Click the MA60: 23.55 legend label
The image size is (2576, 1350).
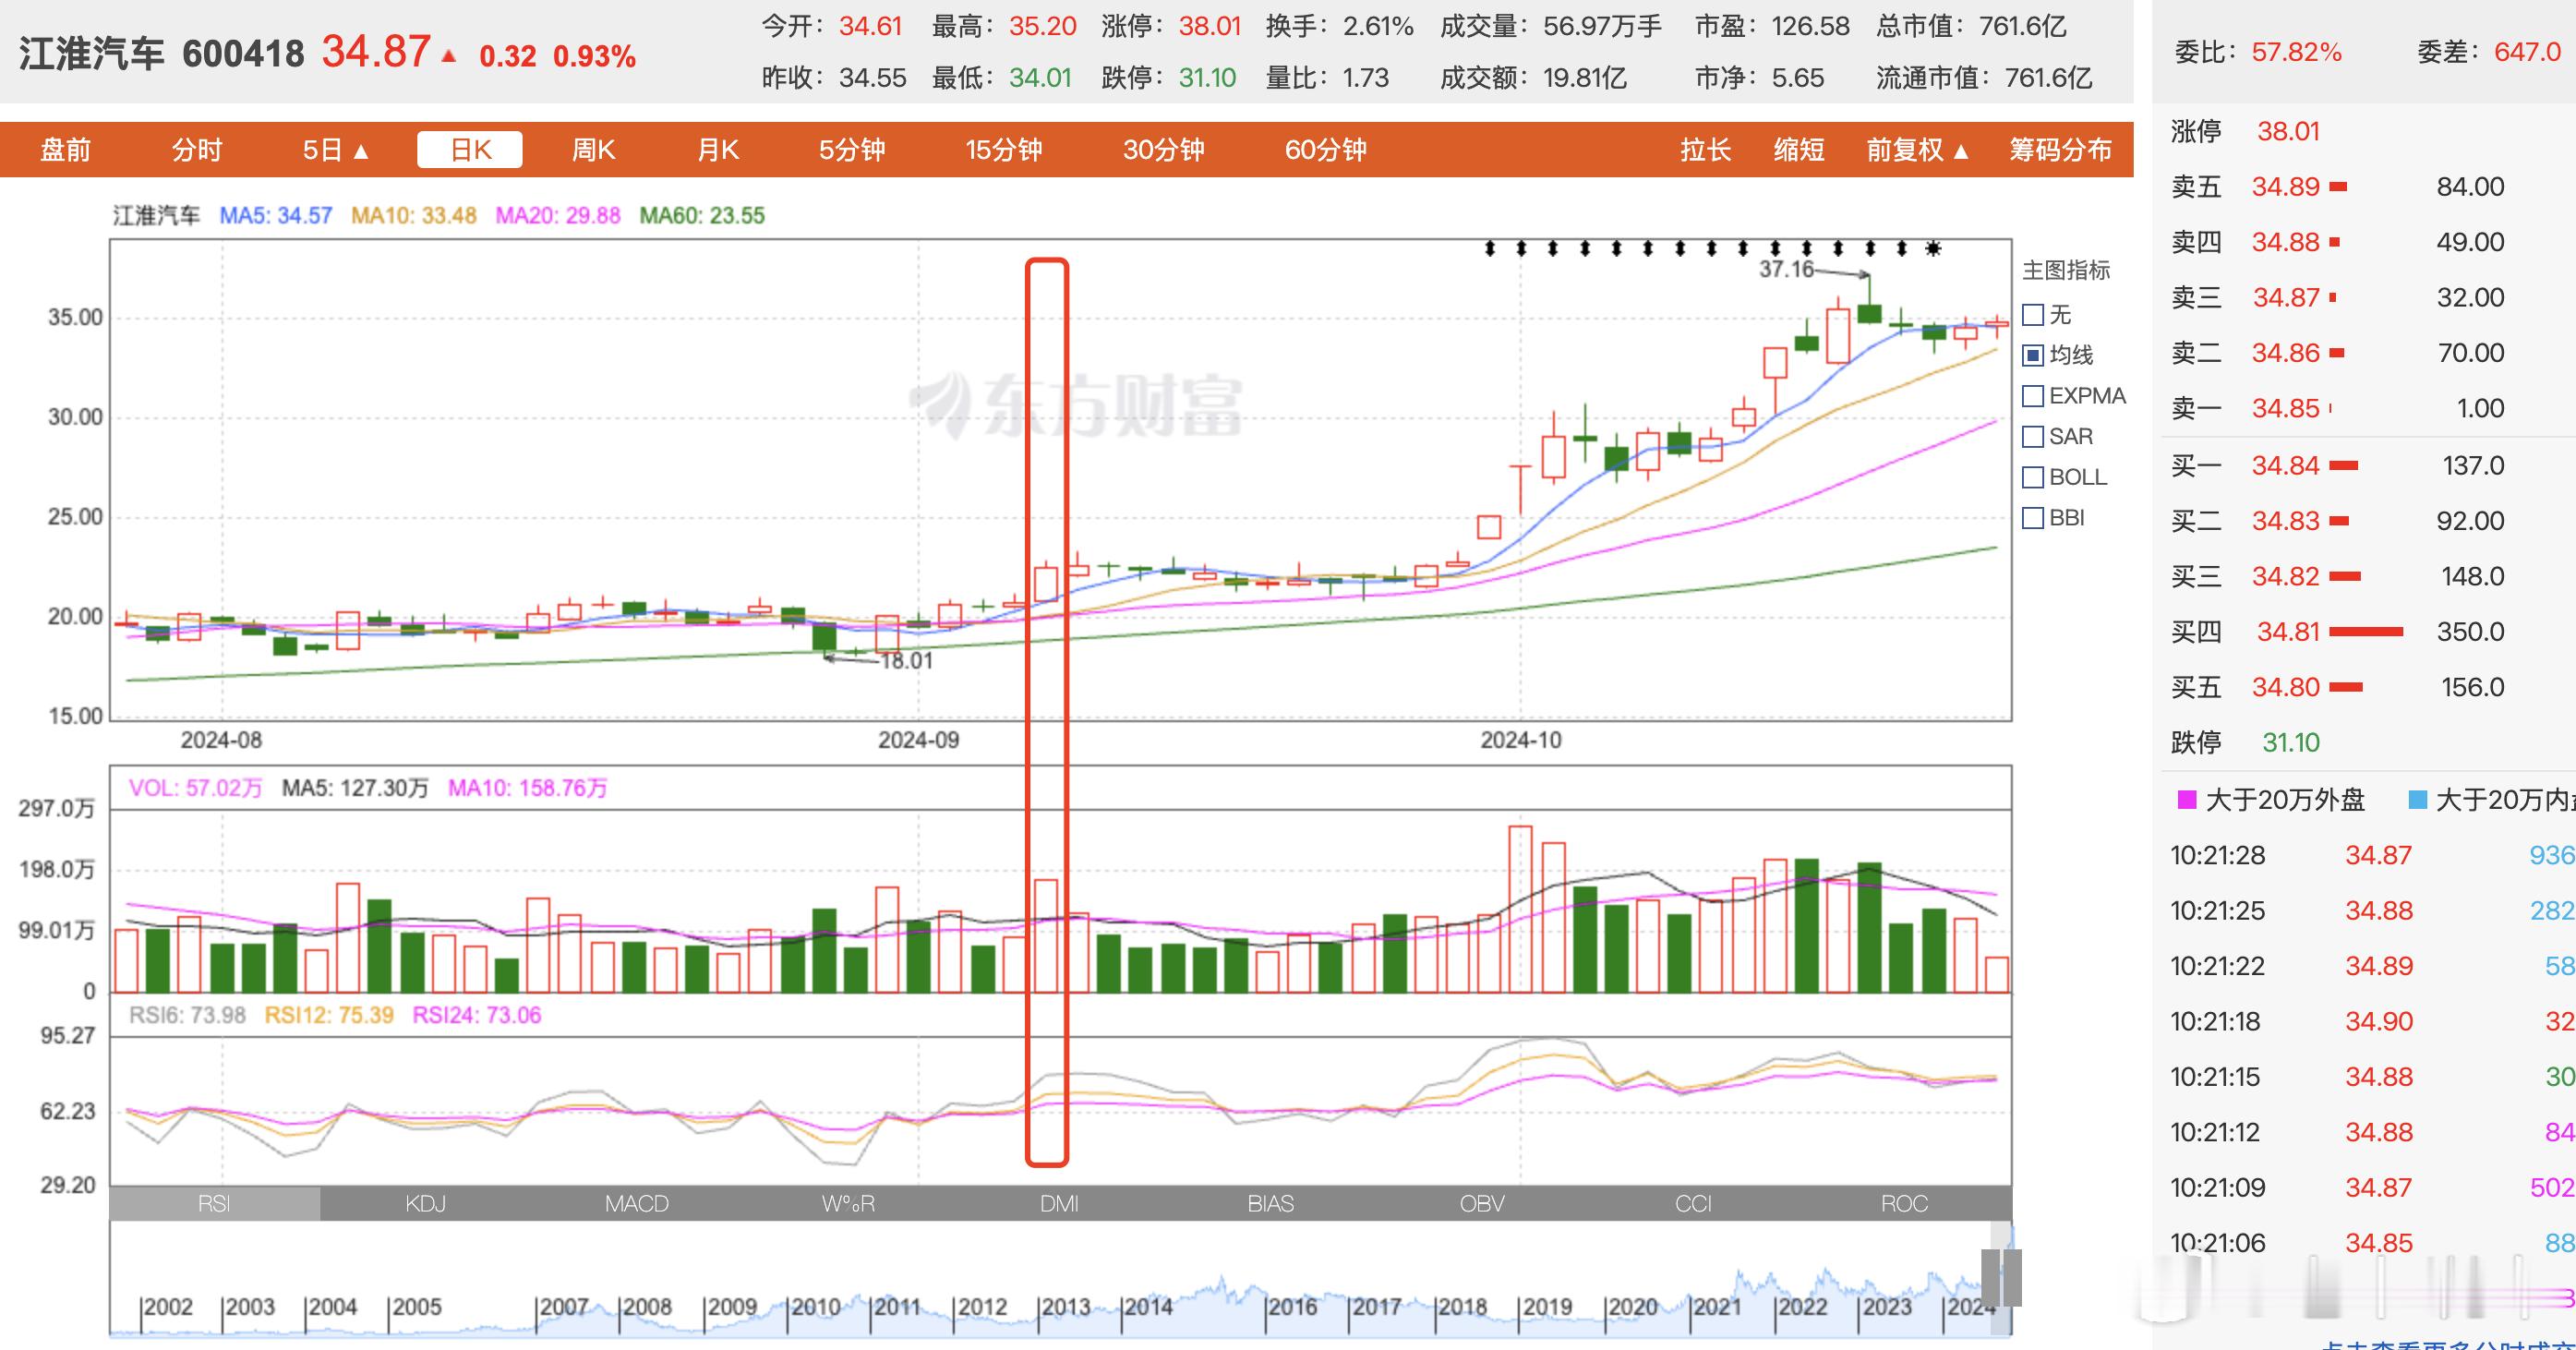[702, 216]
